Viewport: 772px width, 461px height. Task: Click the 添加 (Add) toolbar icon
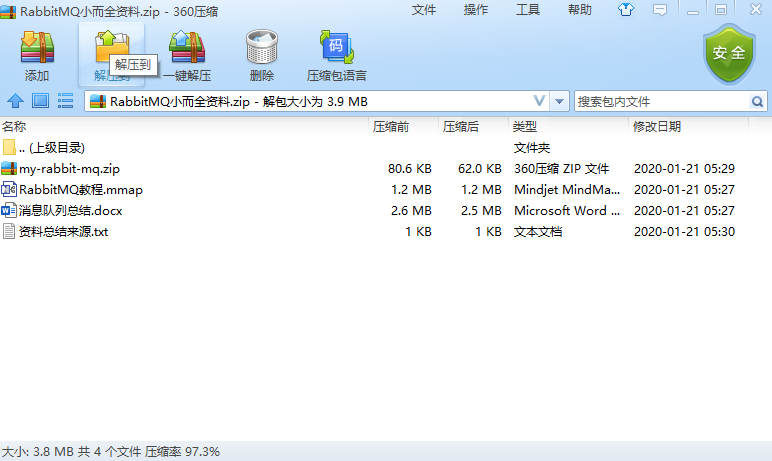click(37, 47)
